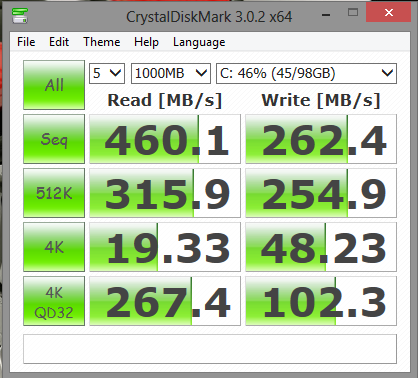Expand the test count dropdown showing 5
Image resolution: width=418 pixels, height=378 pixels.
click(107, 73)
